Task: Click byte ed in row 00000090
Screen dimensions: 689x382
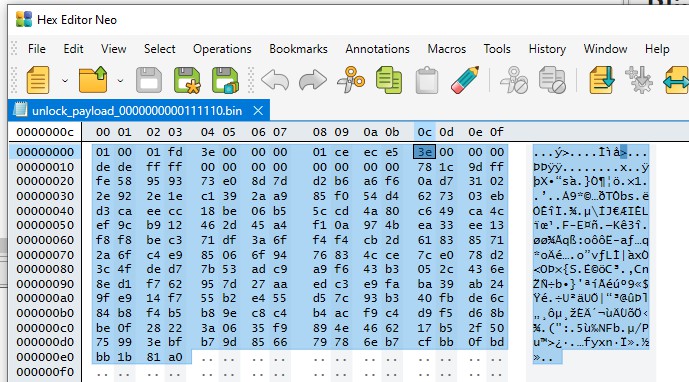Action: pos(319,284)
